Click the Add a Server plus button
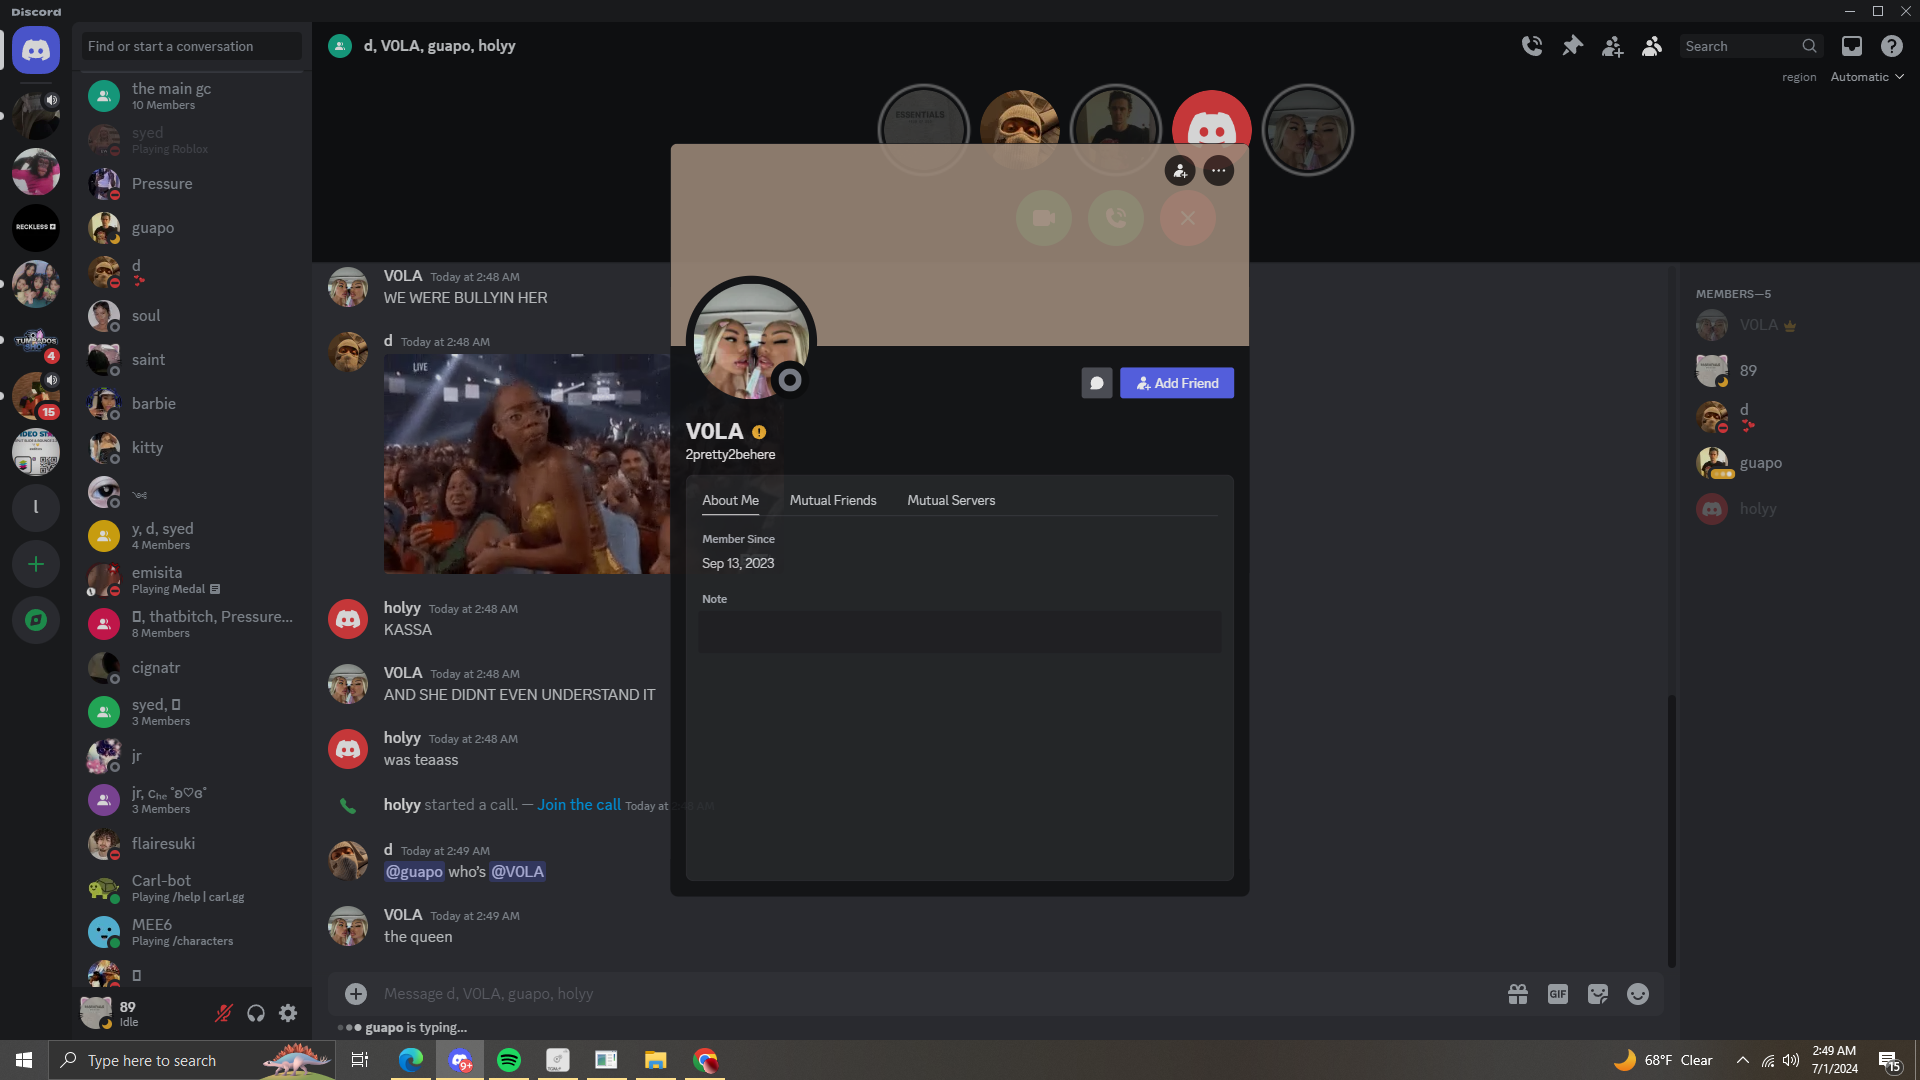The width and height of the screenshot is (1920, 1080). coord(36,564)
